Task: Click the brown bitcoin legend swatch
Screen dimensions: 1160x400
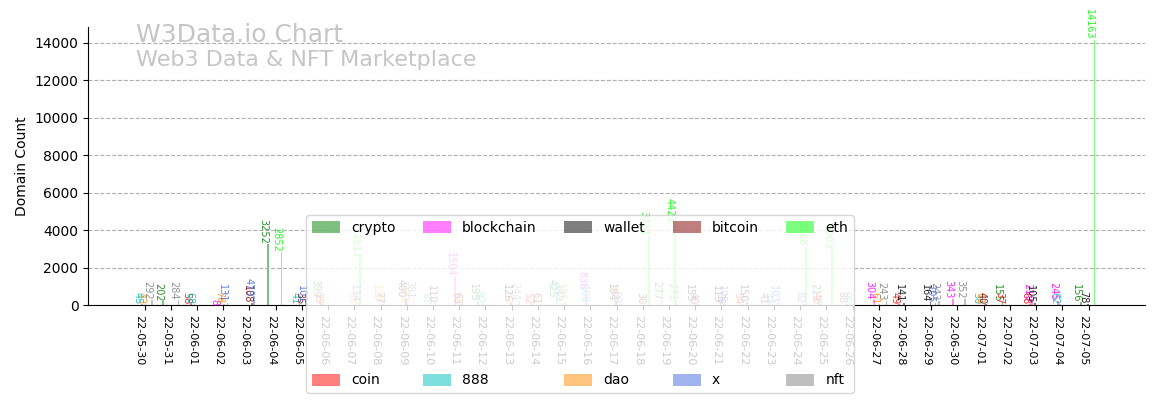Action: (686, 228)
